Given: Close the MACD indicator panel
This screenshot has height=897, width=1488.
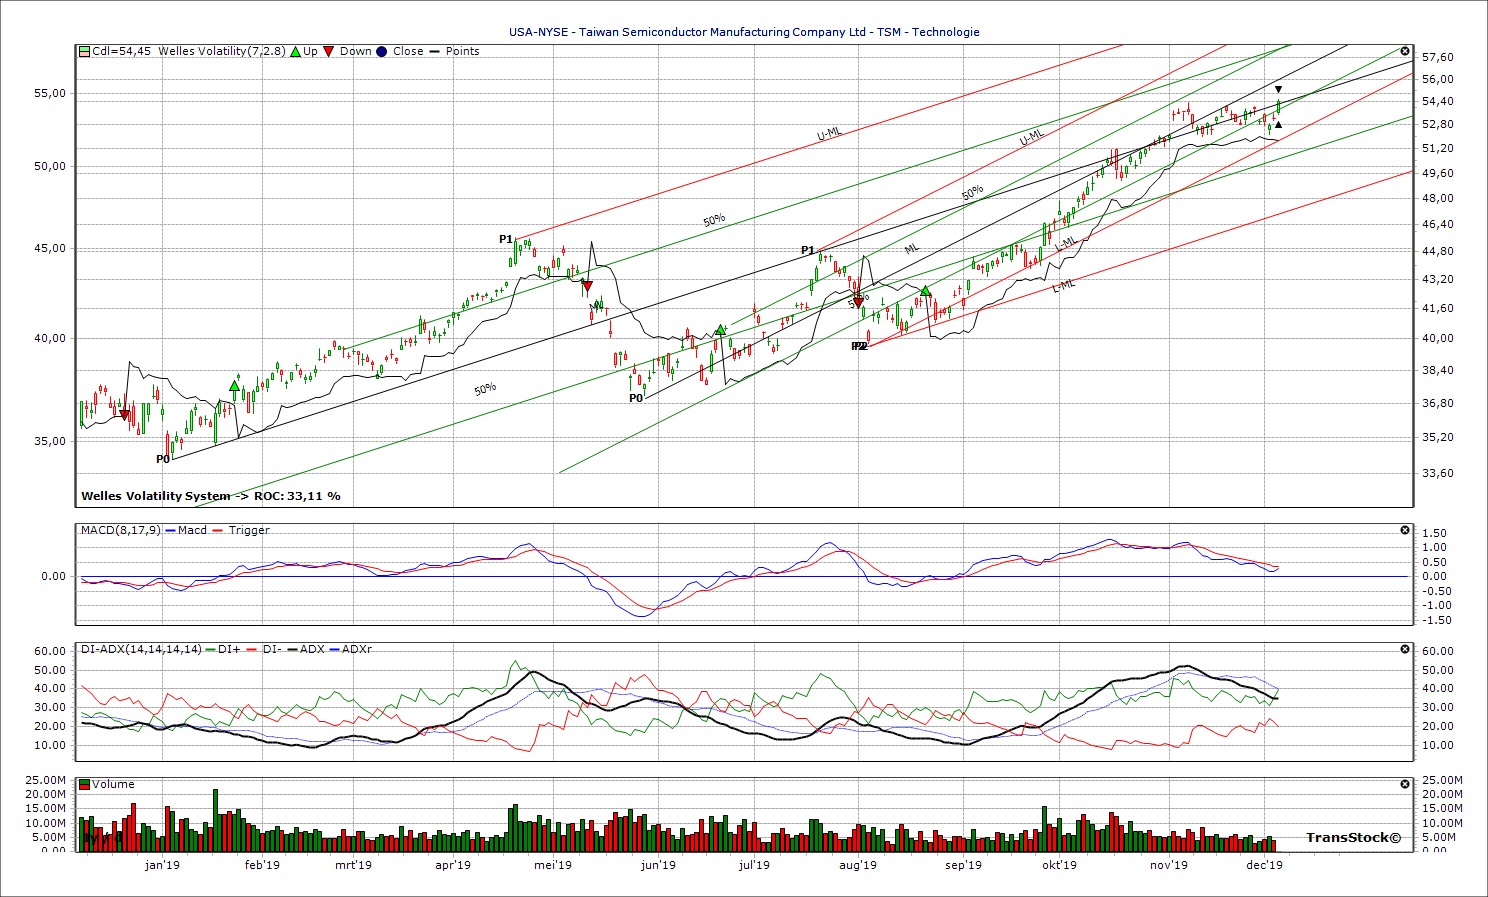Looking at the screenshot, I should pos(1405,530).
